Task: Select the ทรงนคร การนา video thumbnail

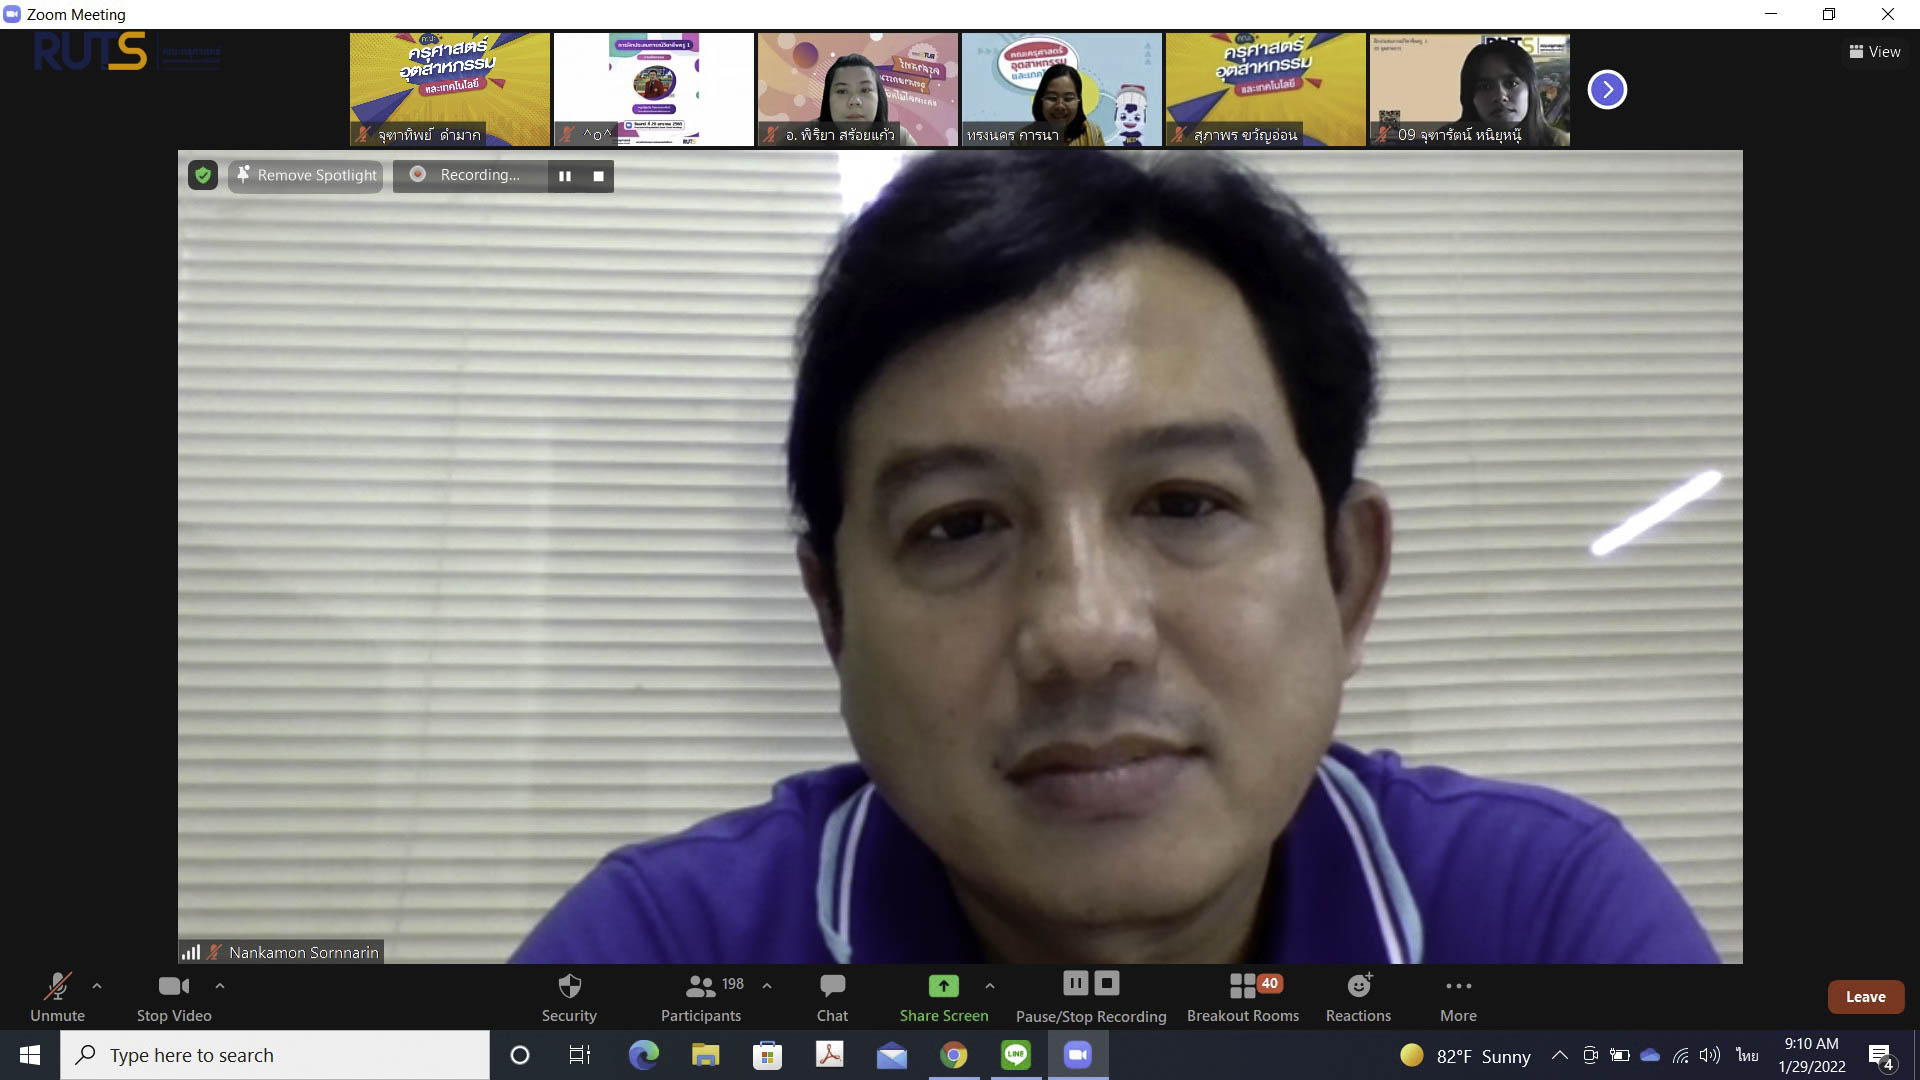Action: tap(1062, 90)
